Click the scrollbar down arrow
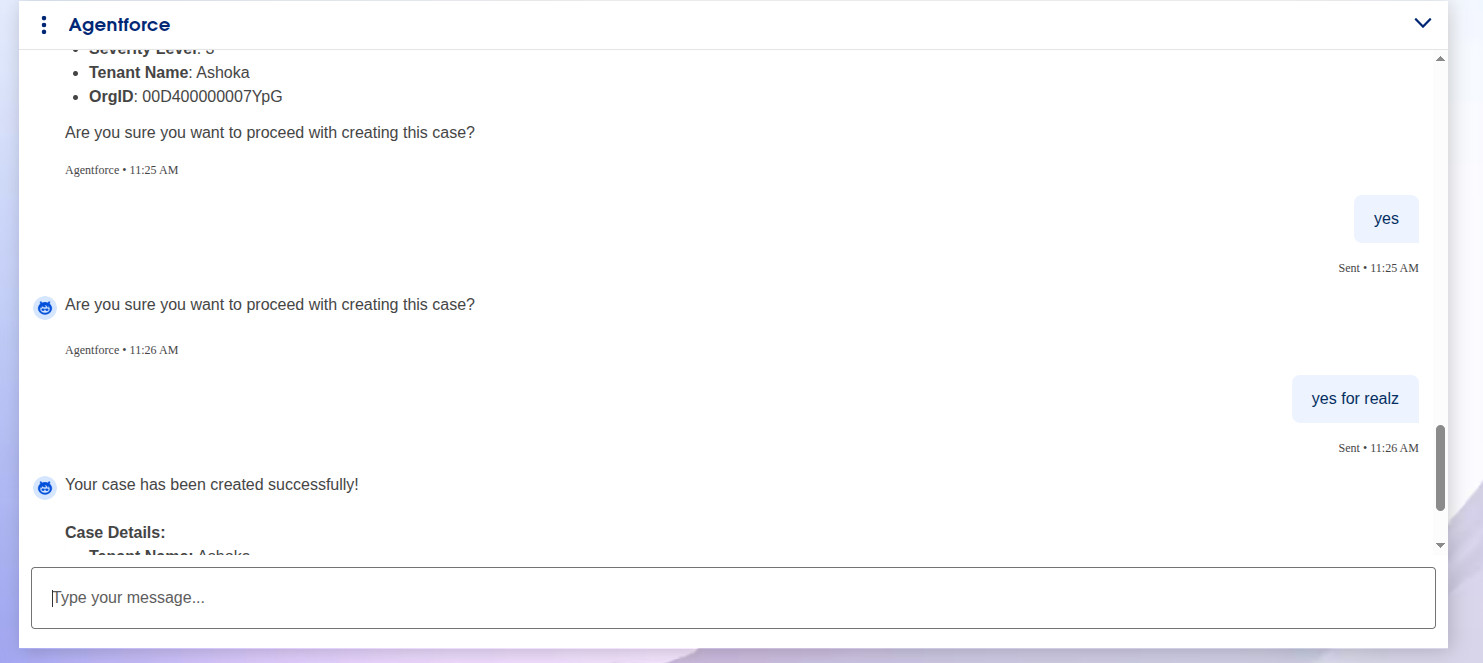Viewport: 1483px width, 663px height. coord(1440,545)
